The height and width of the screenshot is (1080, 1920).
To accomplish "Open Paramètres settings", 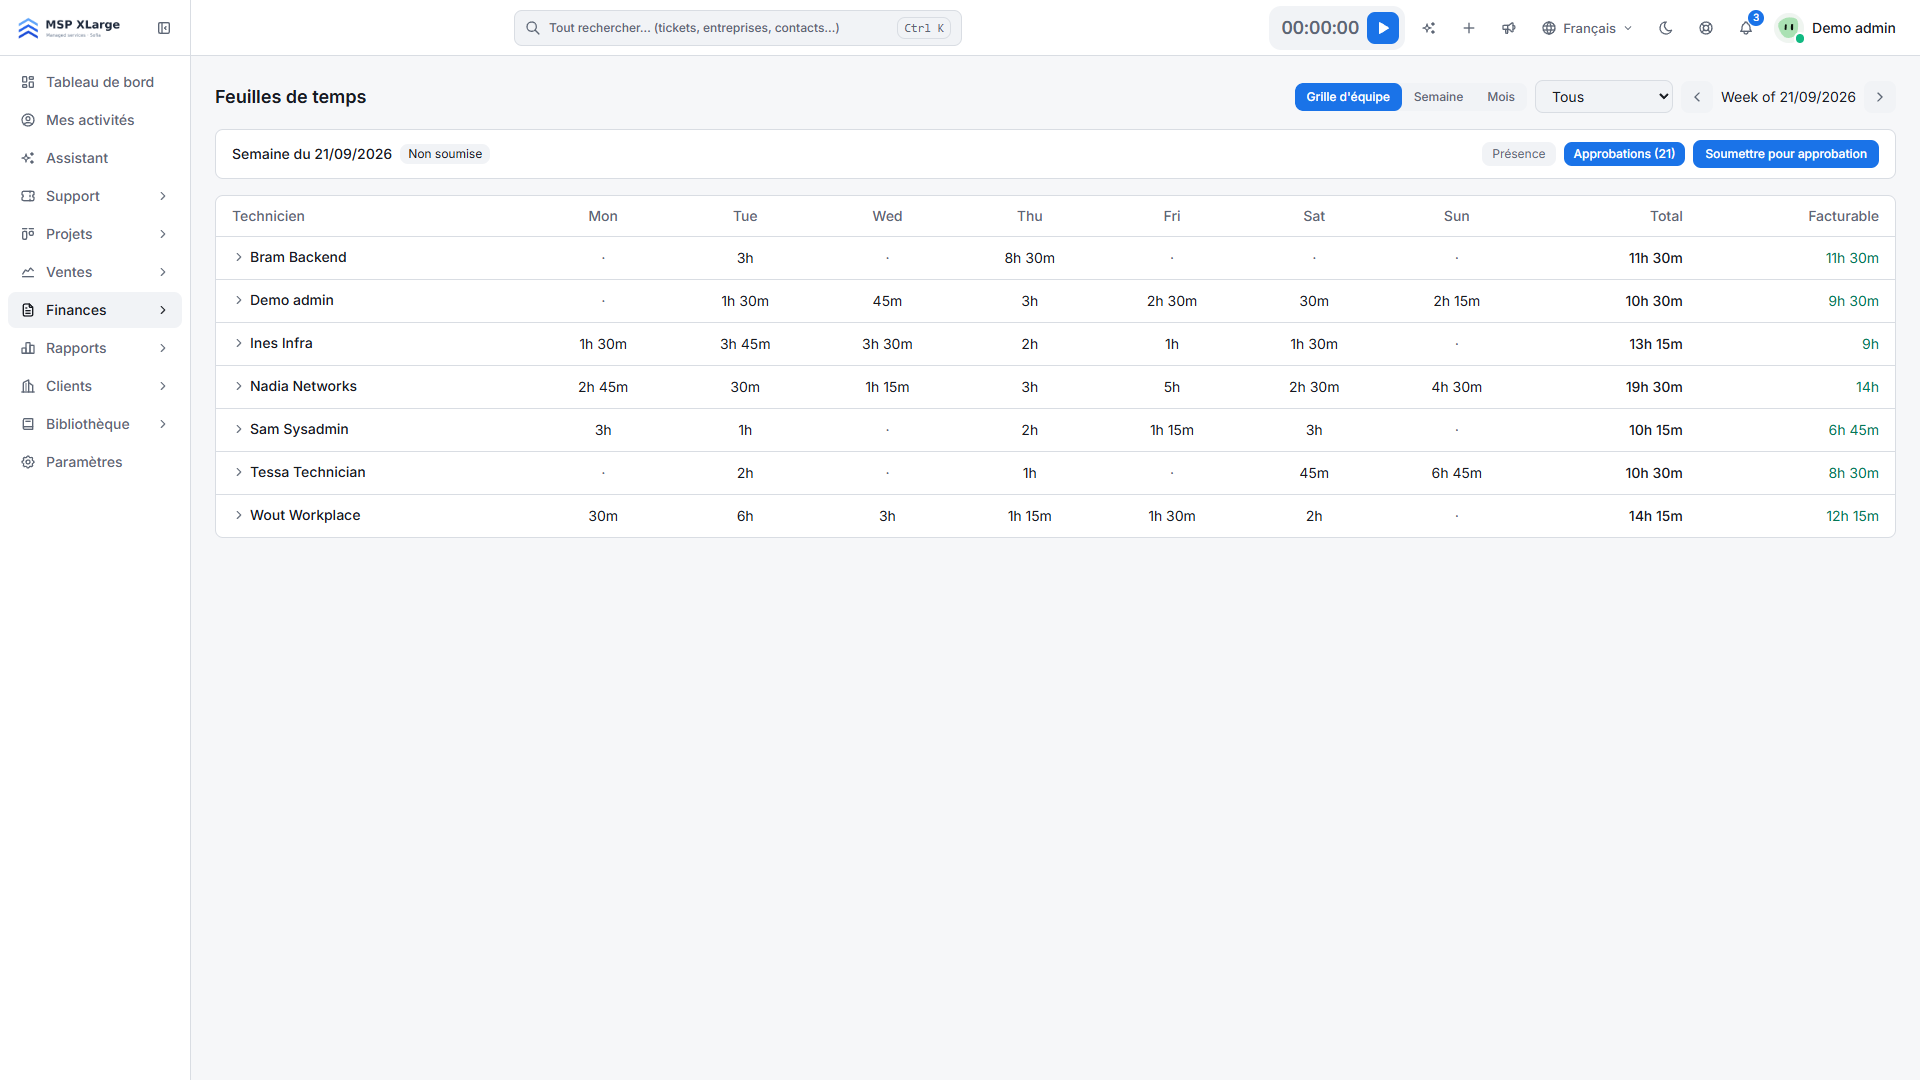I will 95,462.
